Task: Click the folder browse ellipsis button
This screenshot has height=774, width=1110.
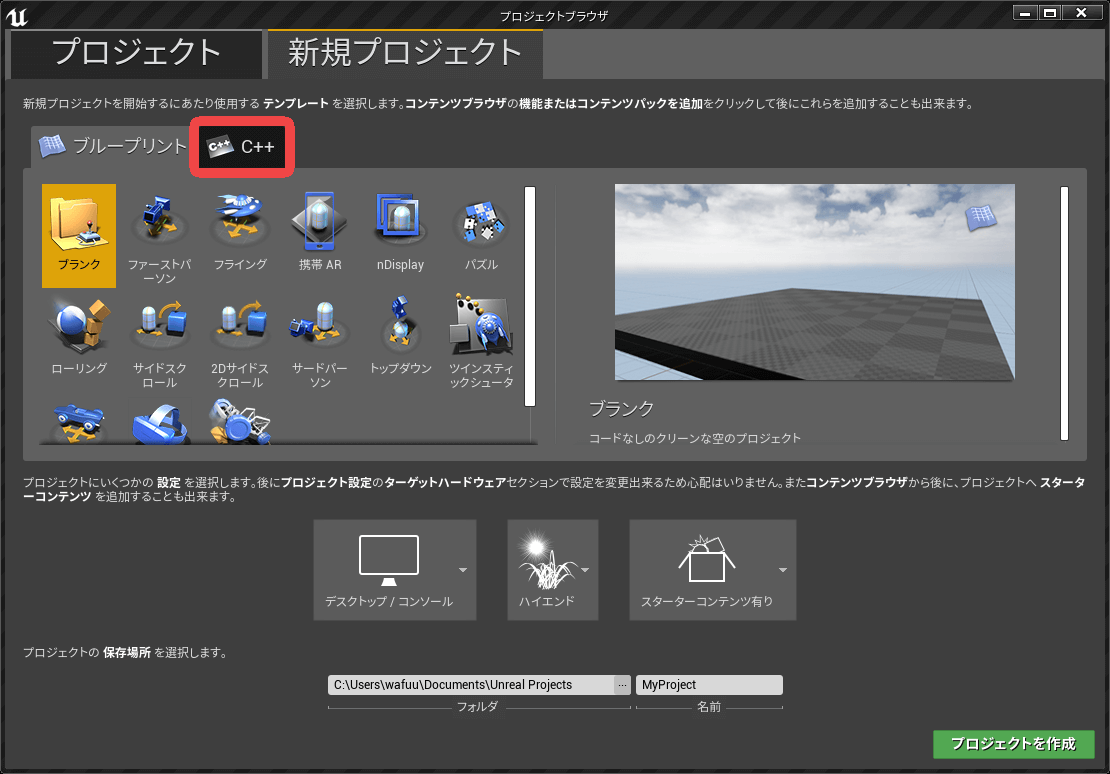Action: point(622,685)
